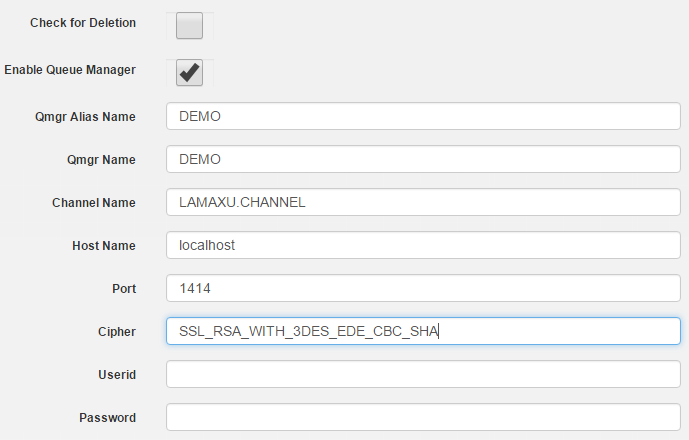Click the Cipher label

pos(117,332)
